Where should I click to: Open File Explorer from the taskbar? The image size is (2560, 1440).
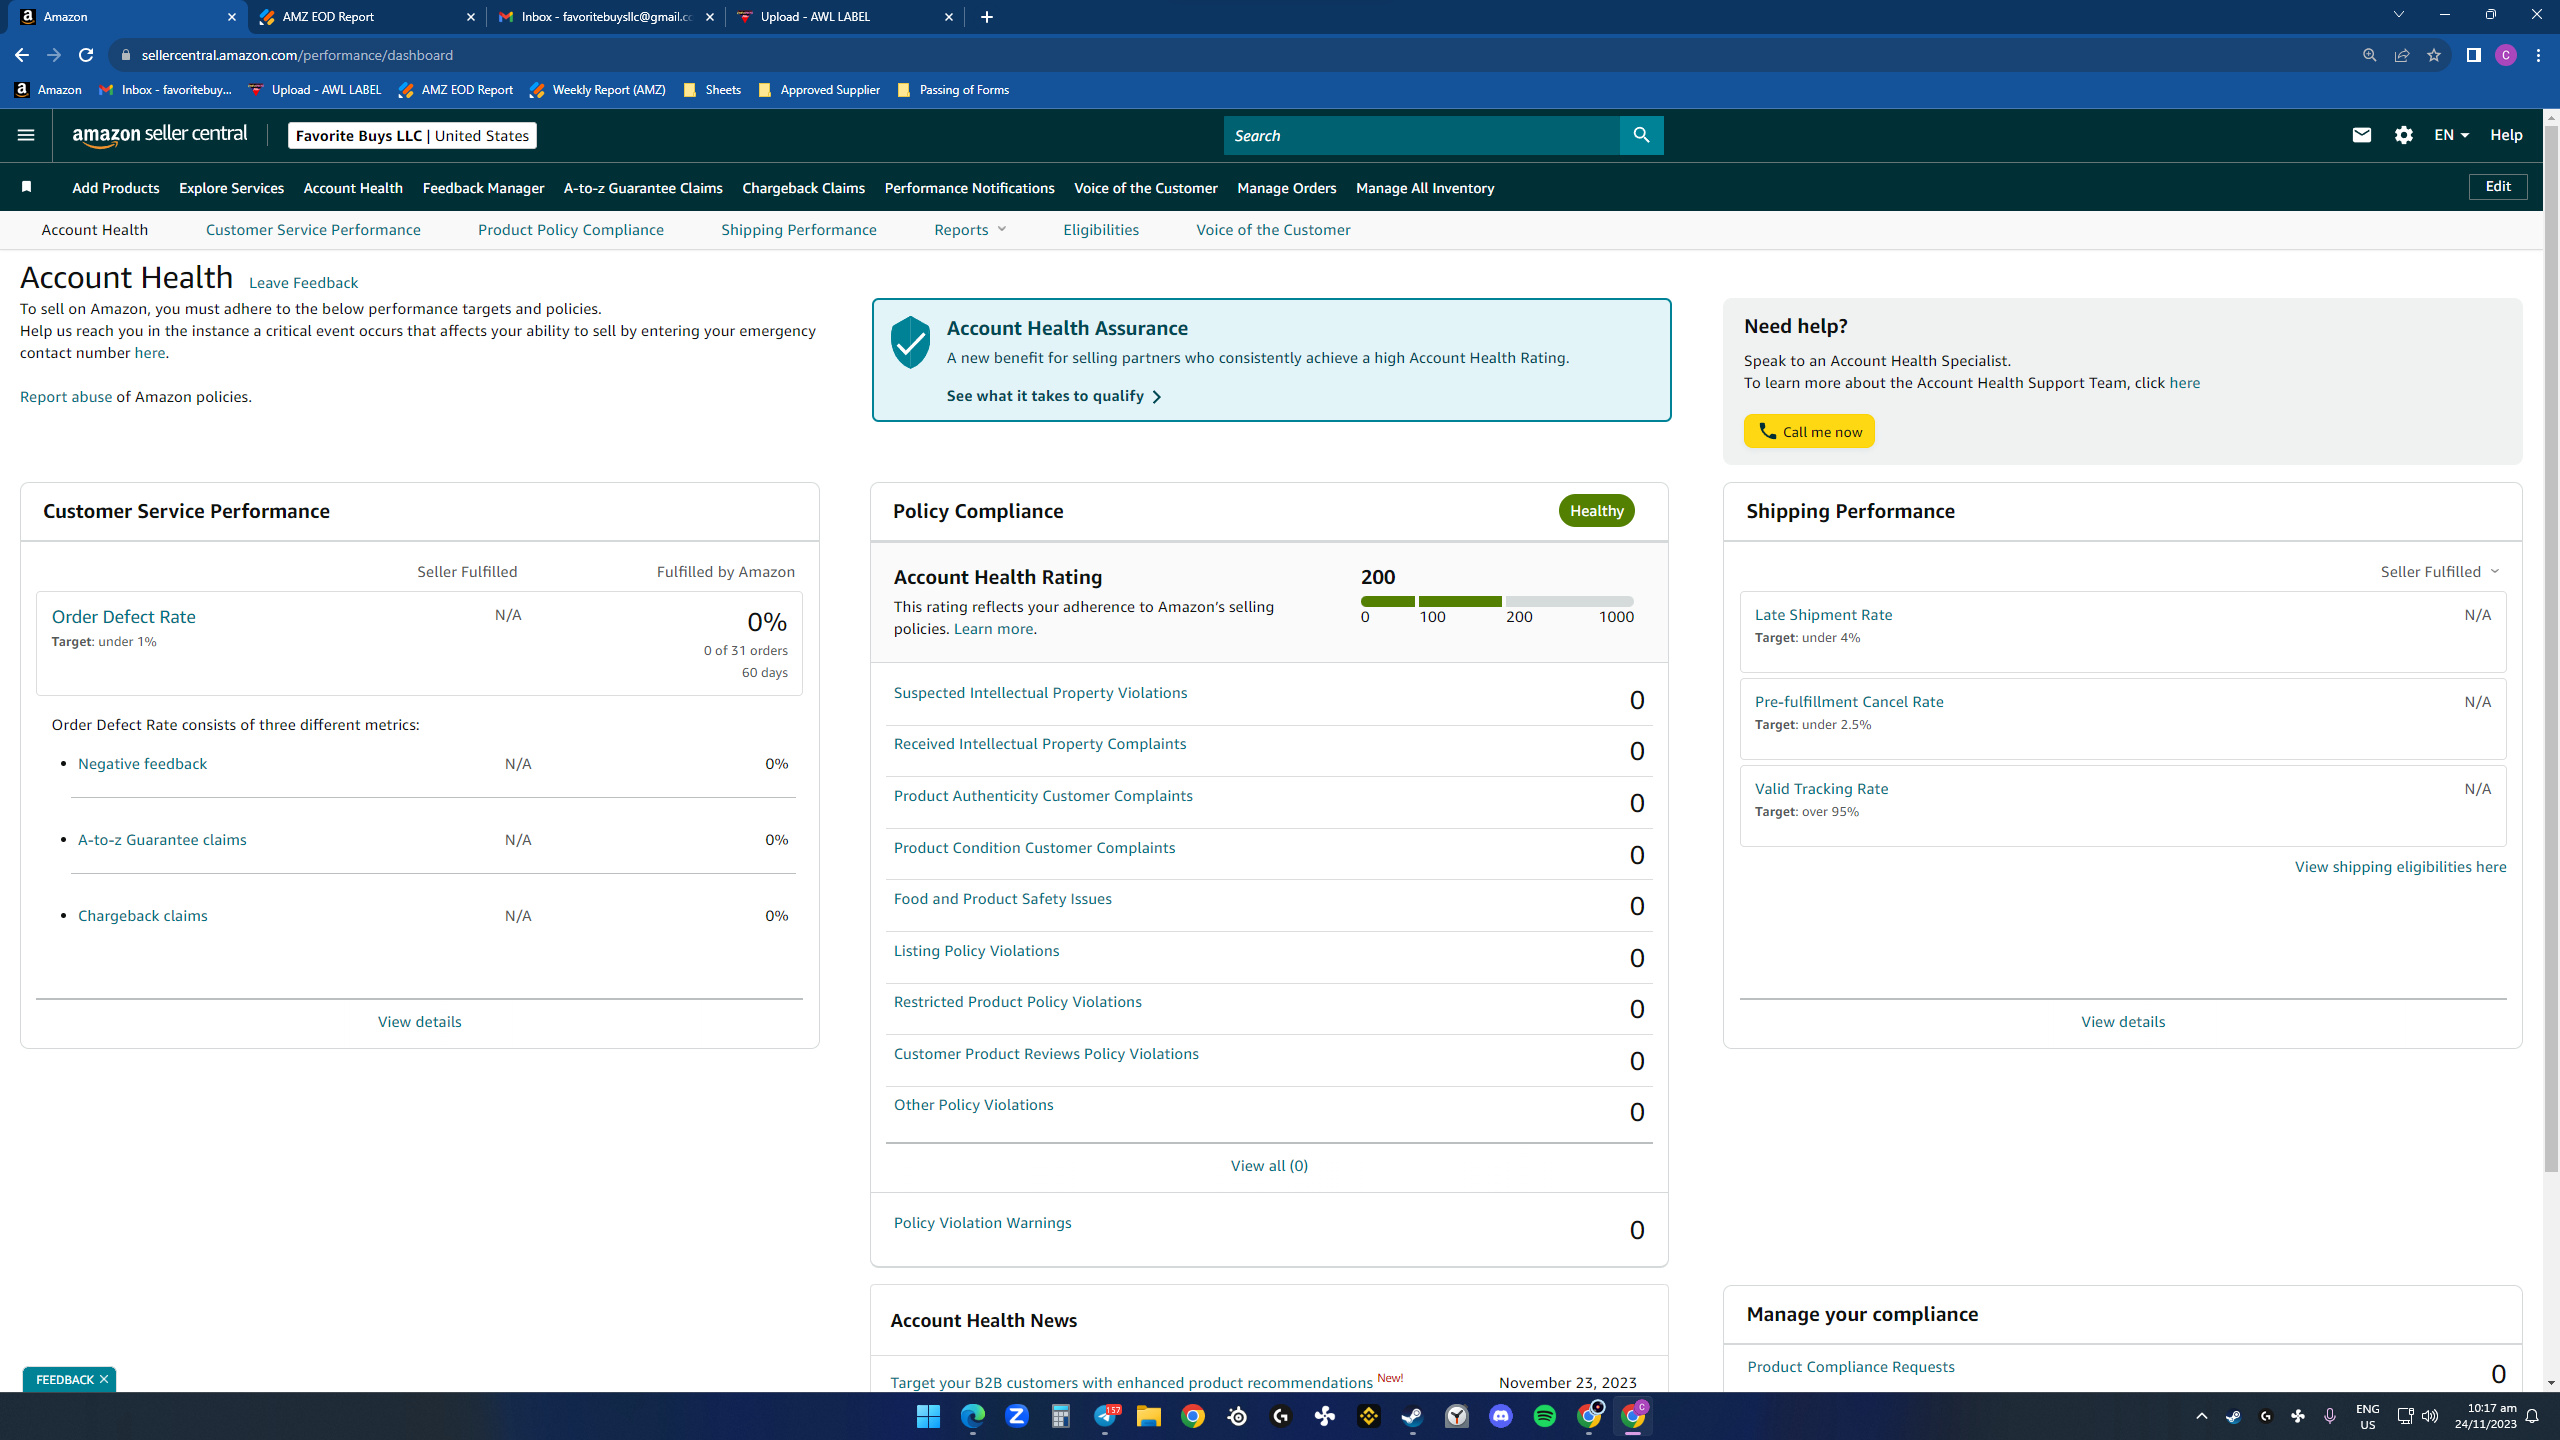1148,1416
